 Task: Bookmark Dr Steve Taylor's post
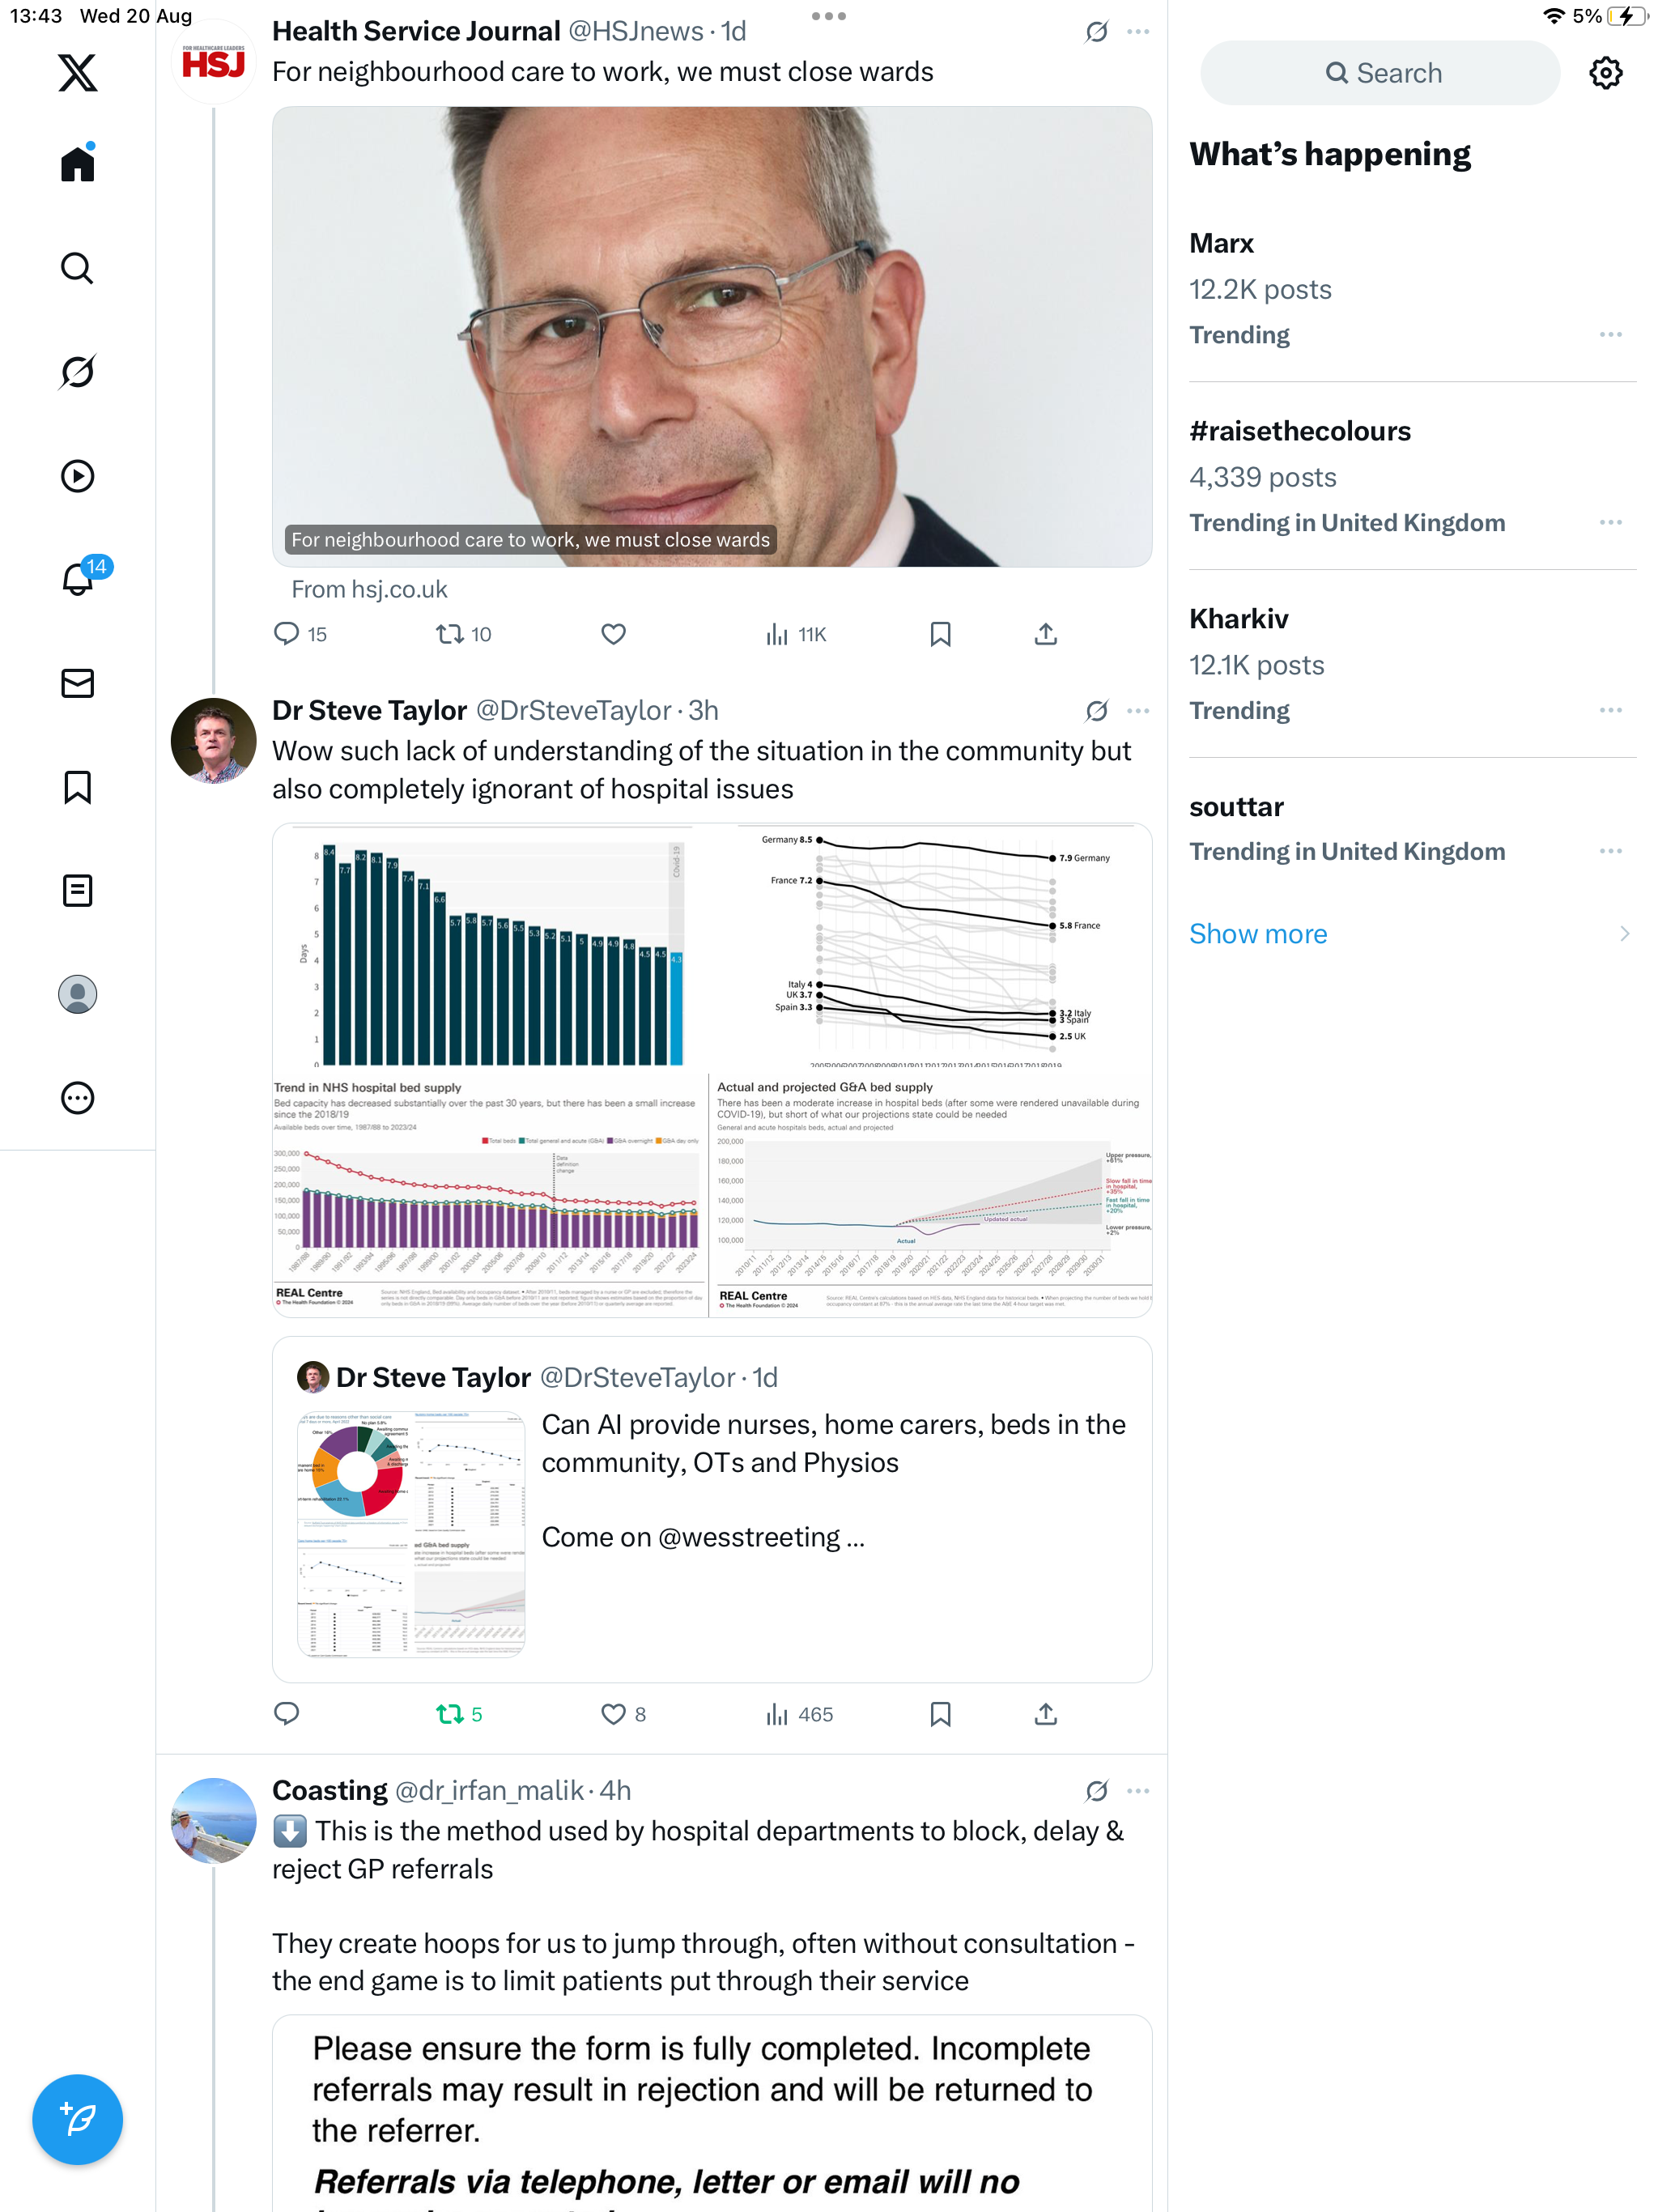click(940, 1714)
